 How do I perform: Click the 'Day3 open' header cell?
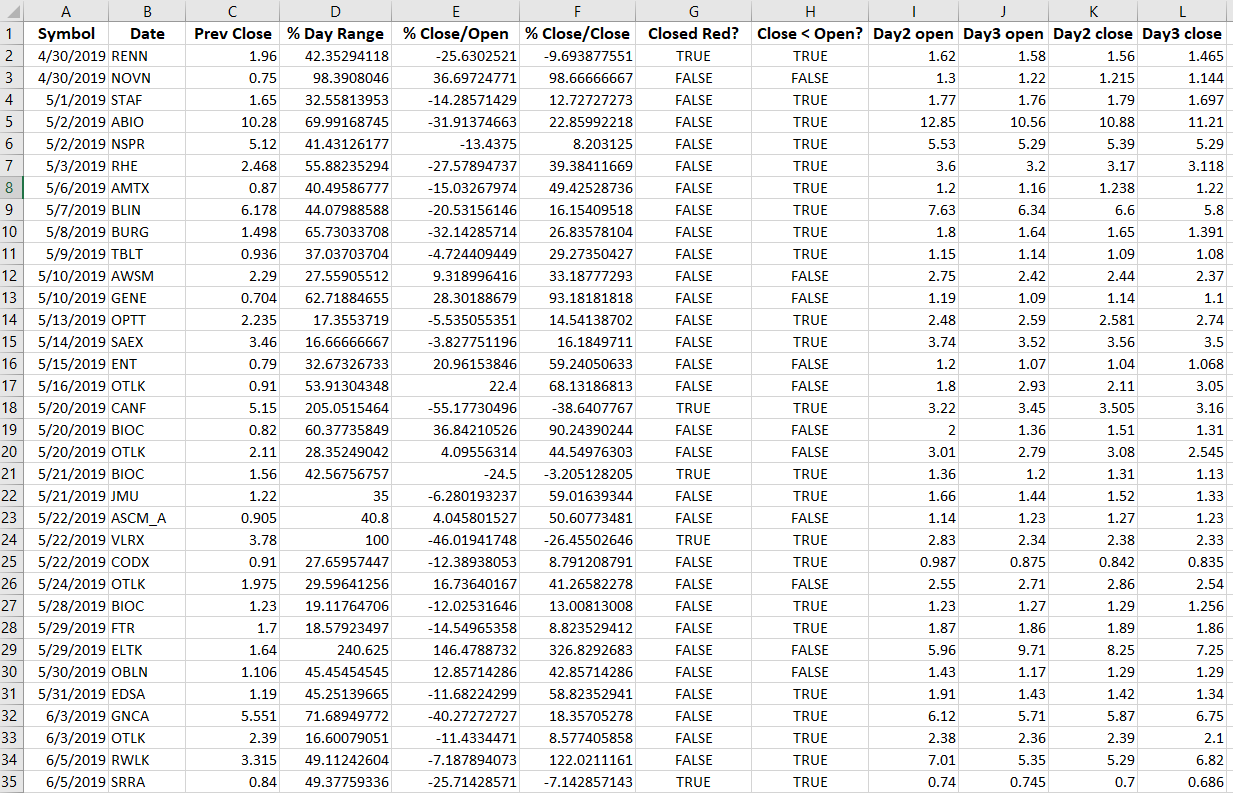click(1004, 34)
